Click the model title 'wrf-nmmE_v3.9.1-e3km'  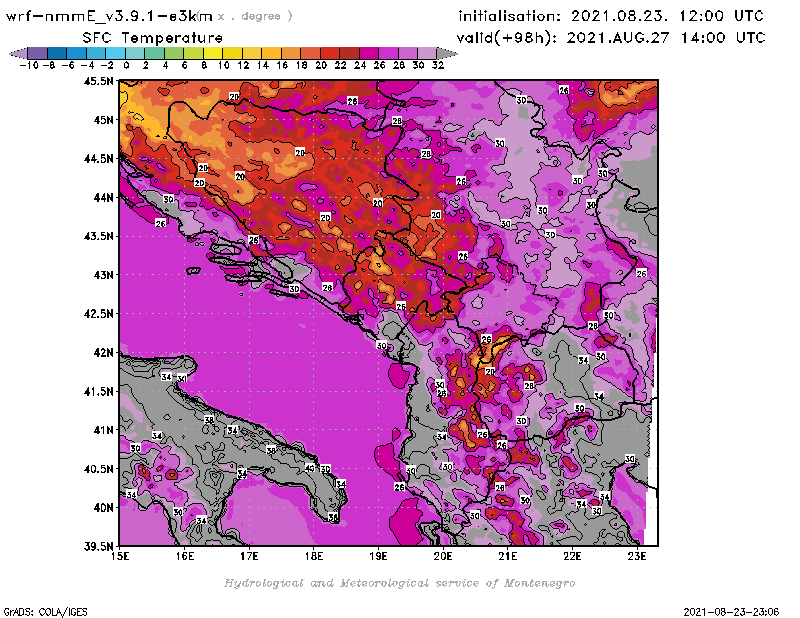pos(109,16)
